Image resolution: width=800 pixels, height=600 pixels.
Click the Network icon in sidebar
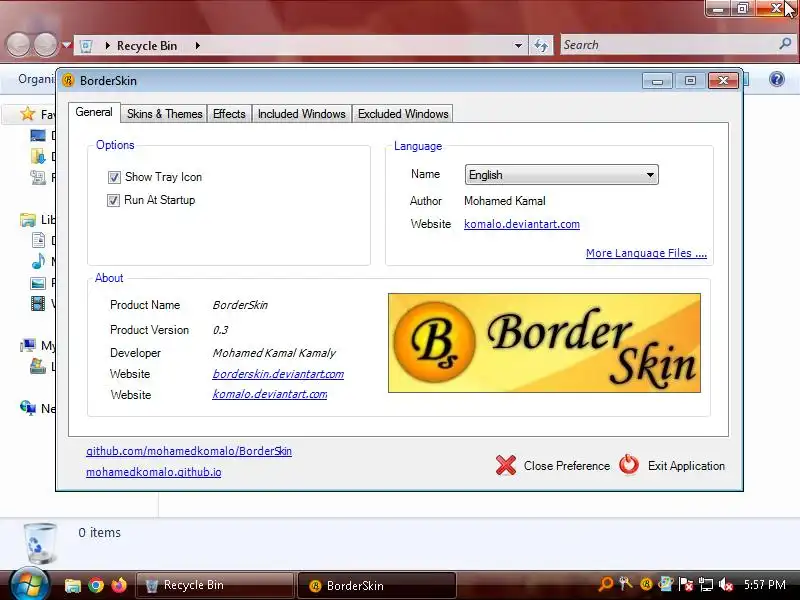click(28, 408)
